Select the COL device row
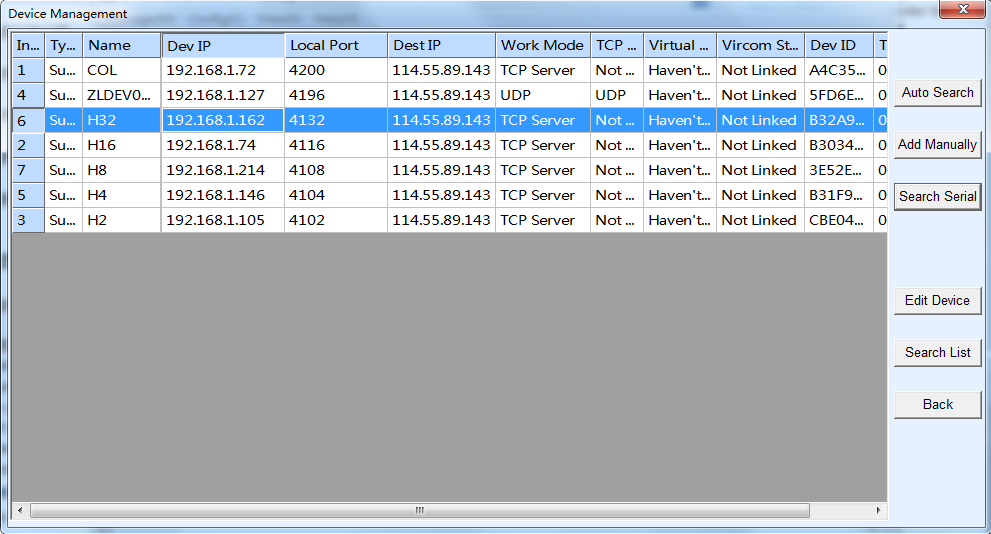 click(120, 71)
